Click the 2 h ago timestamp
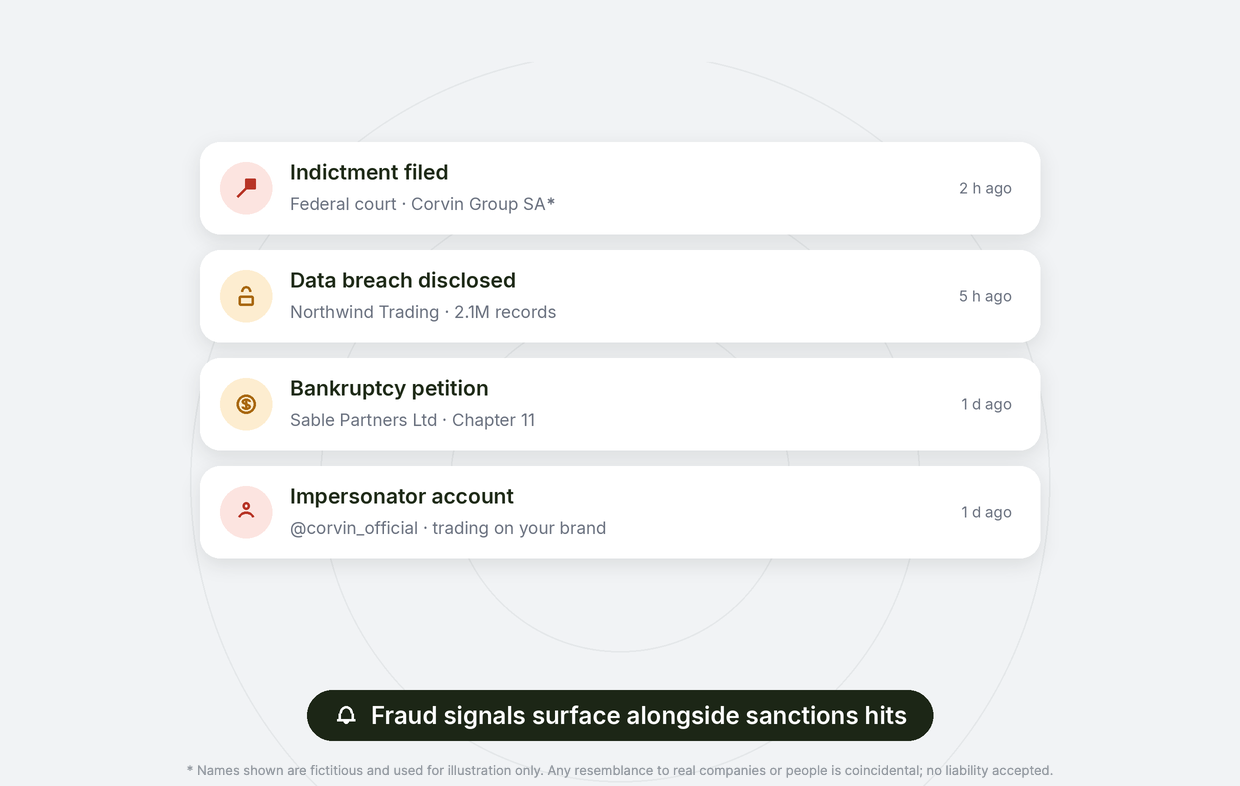This screenshot has height=786, width=1240. [x=985, y=188]
